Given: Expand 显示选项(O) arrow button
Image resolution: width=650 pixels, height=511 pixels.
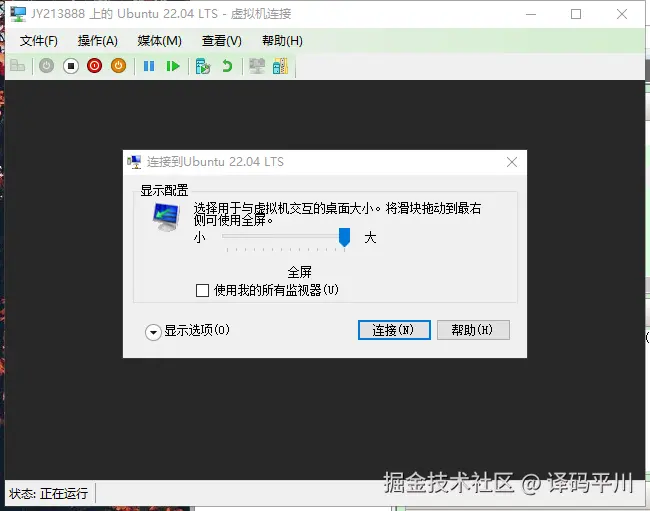Looking at the screenshot, I should point(153,332).
